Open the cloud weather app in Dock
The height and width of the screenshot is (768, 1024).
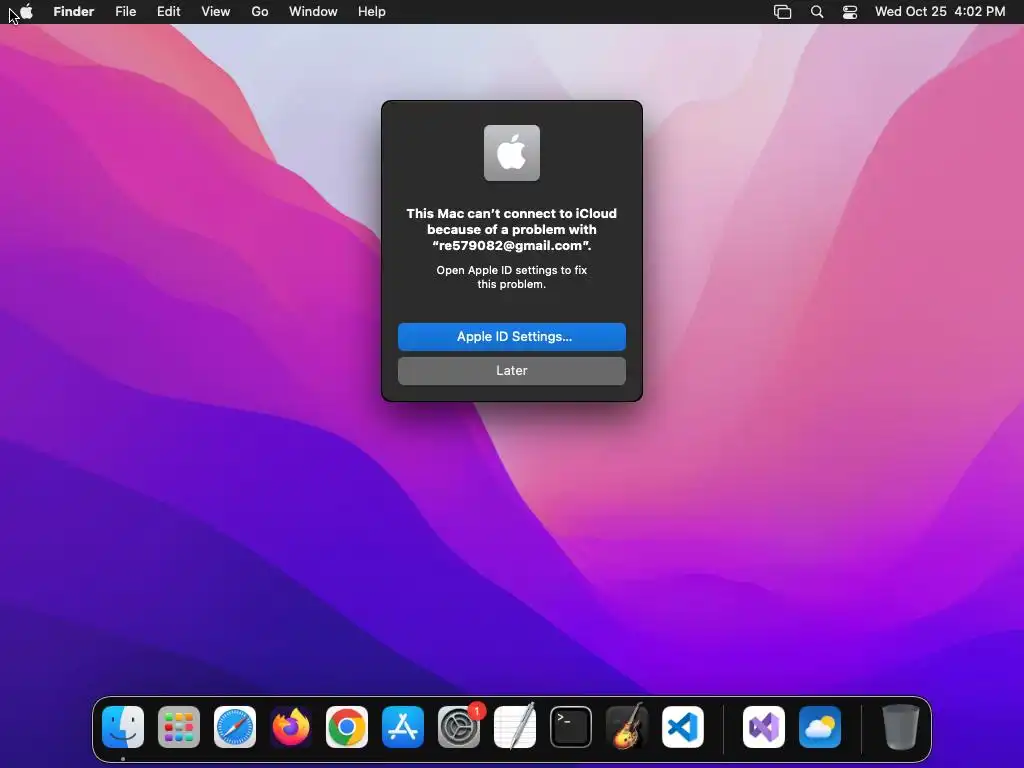click(x=820, y=727)
